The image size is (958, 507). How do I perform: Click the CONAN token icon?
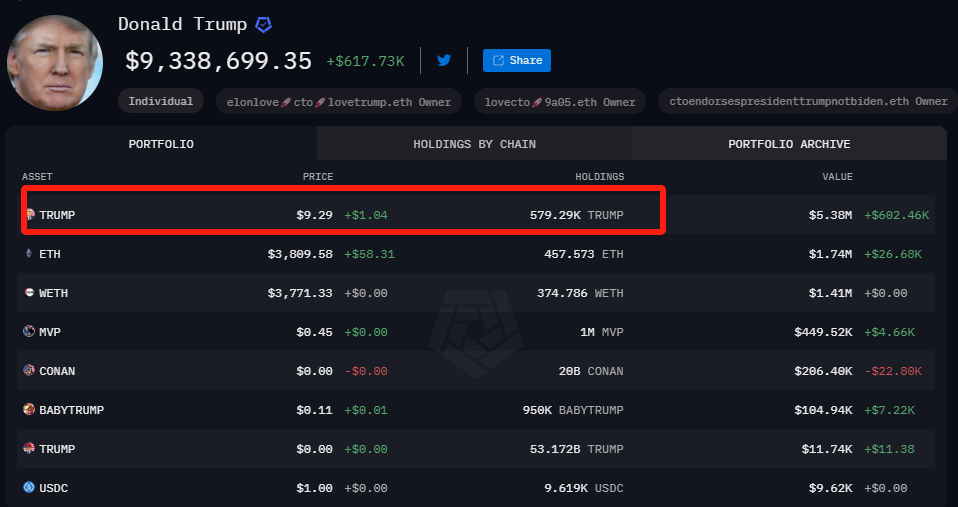click(x=29, y=370)
